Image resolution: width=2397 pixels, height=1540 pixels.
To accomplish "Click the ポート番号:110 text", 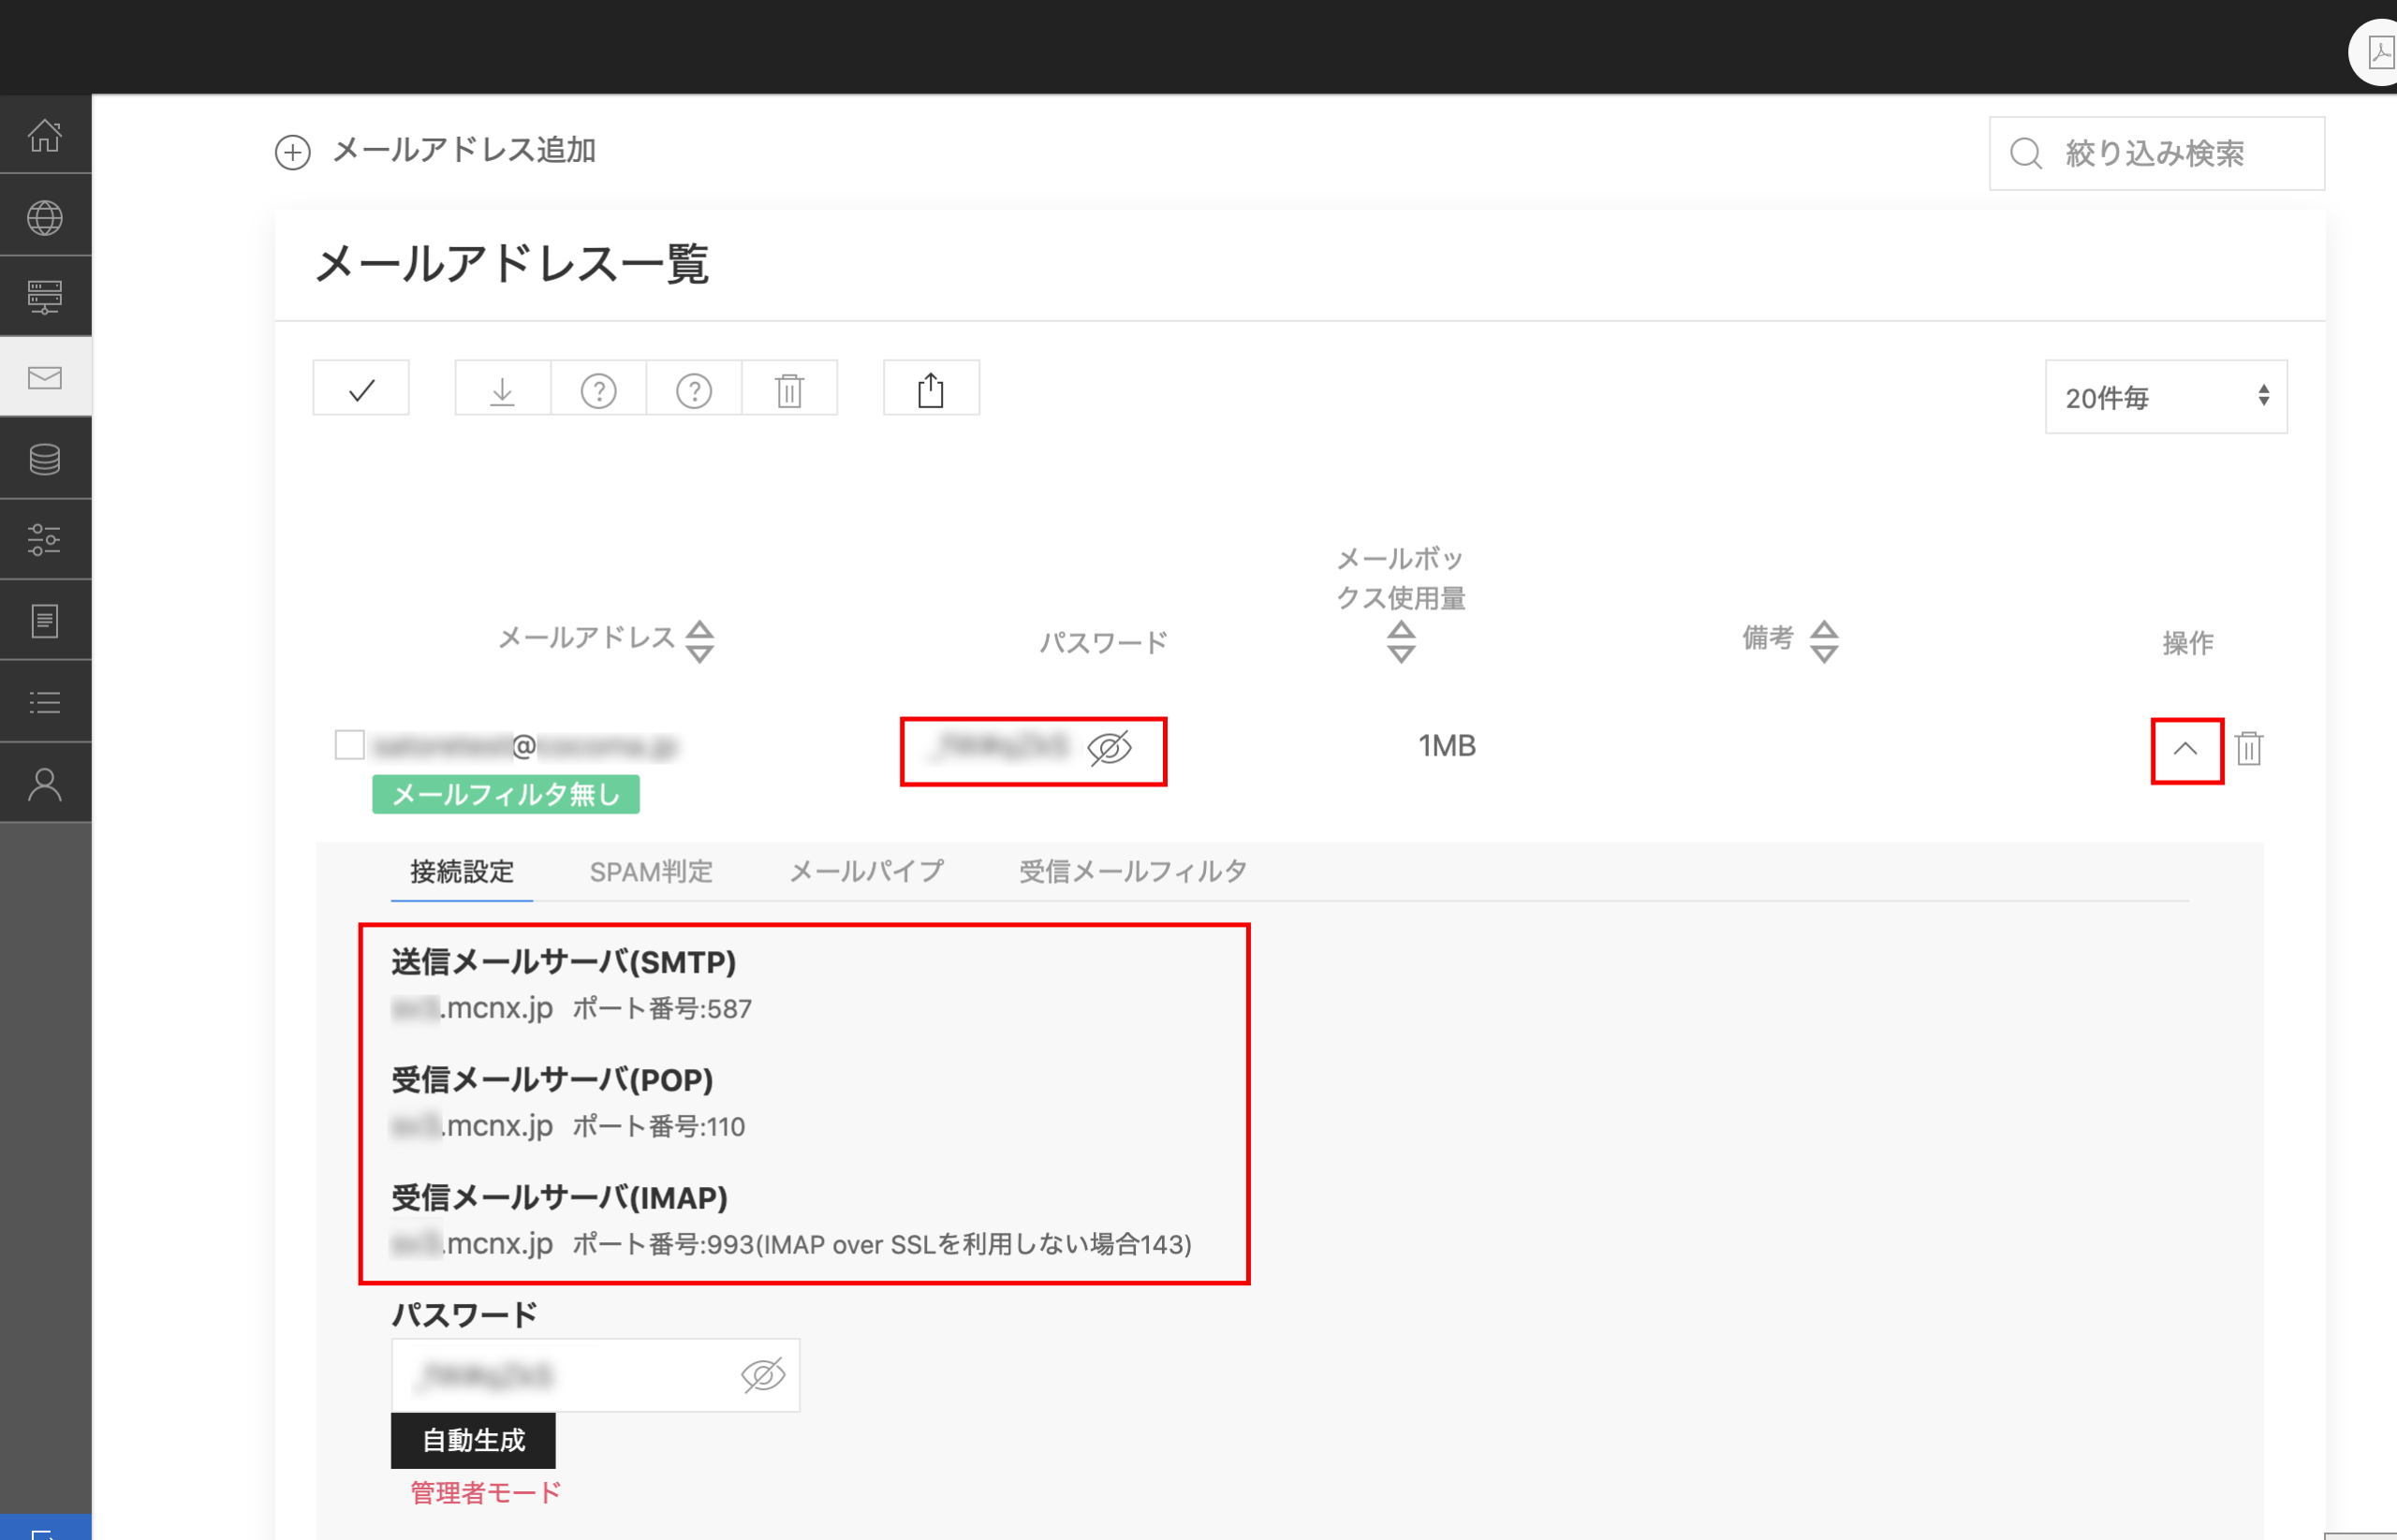I will pyautogui.click(x=659, y=1127).
